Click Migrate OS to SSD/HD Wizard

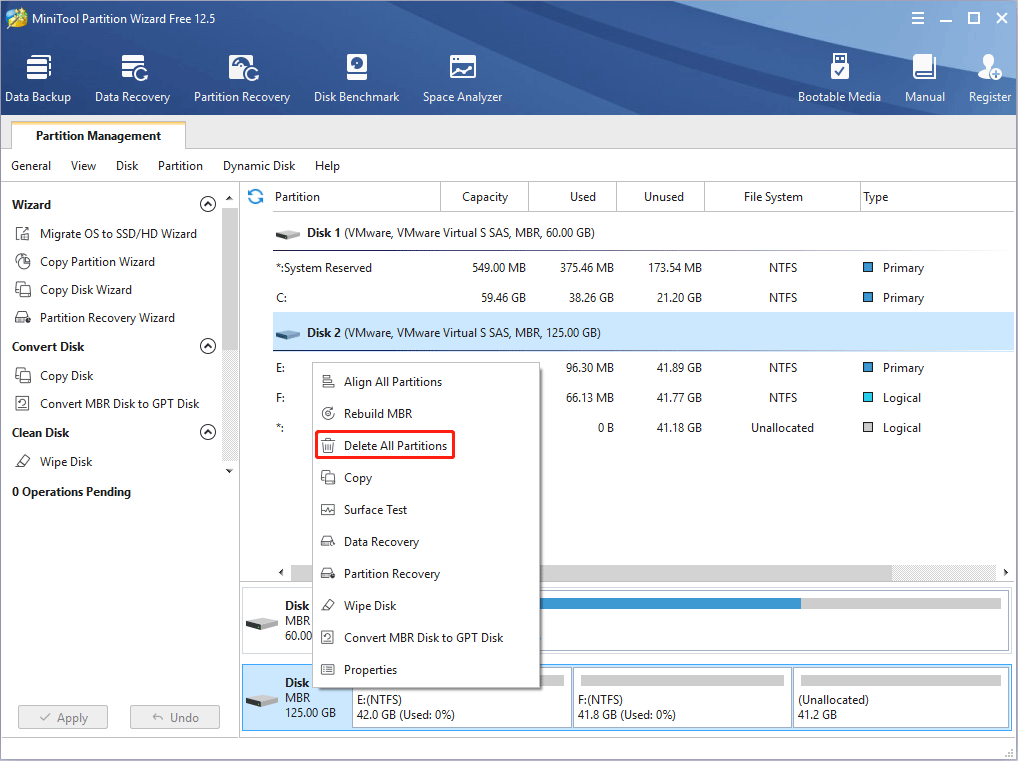[118, 234]
